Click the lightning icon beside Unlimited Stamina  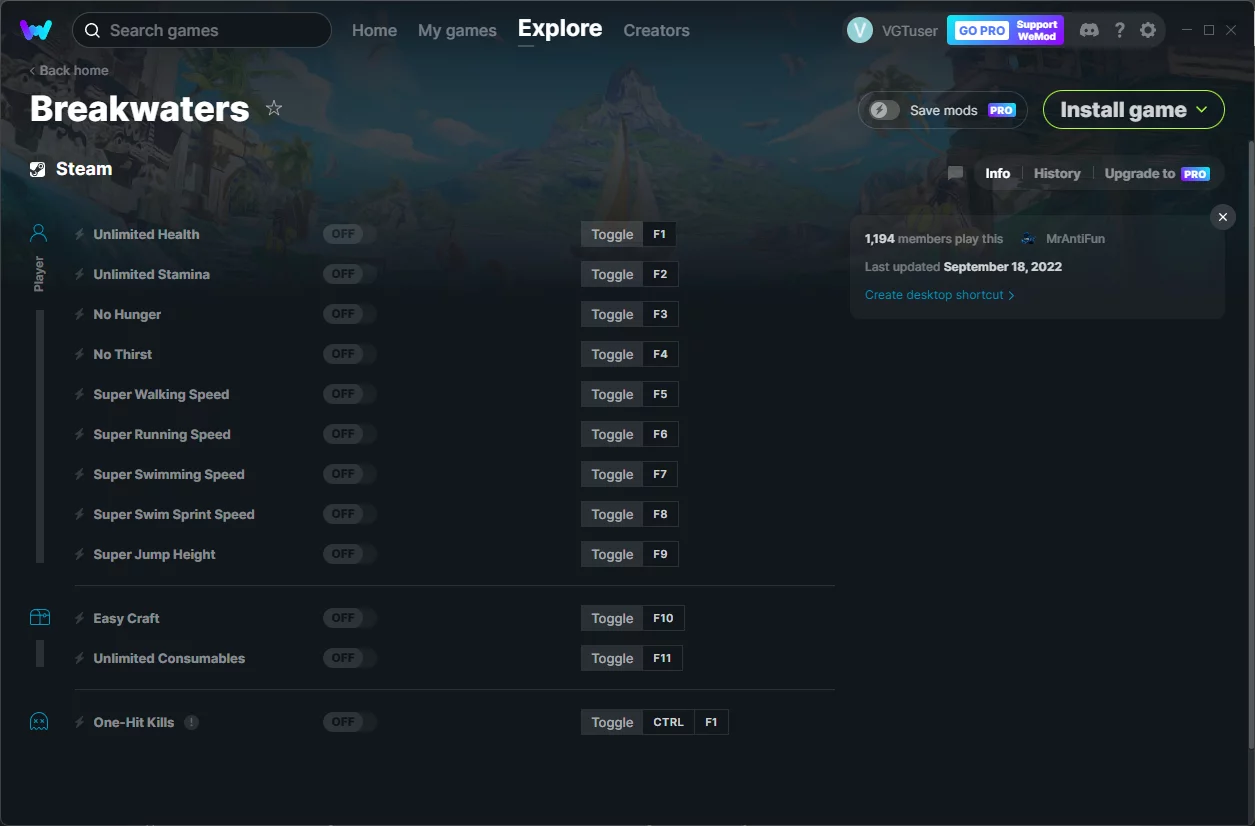(80, 274)
